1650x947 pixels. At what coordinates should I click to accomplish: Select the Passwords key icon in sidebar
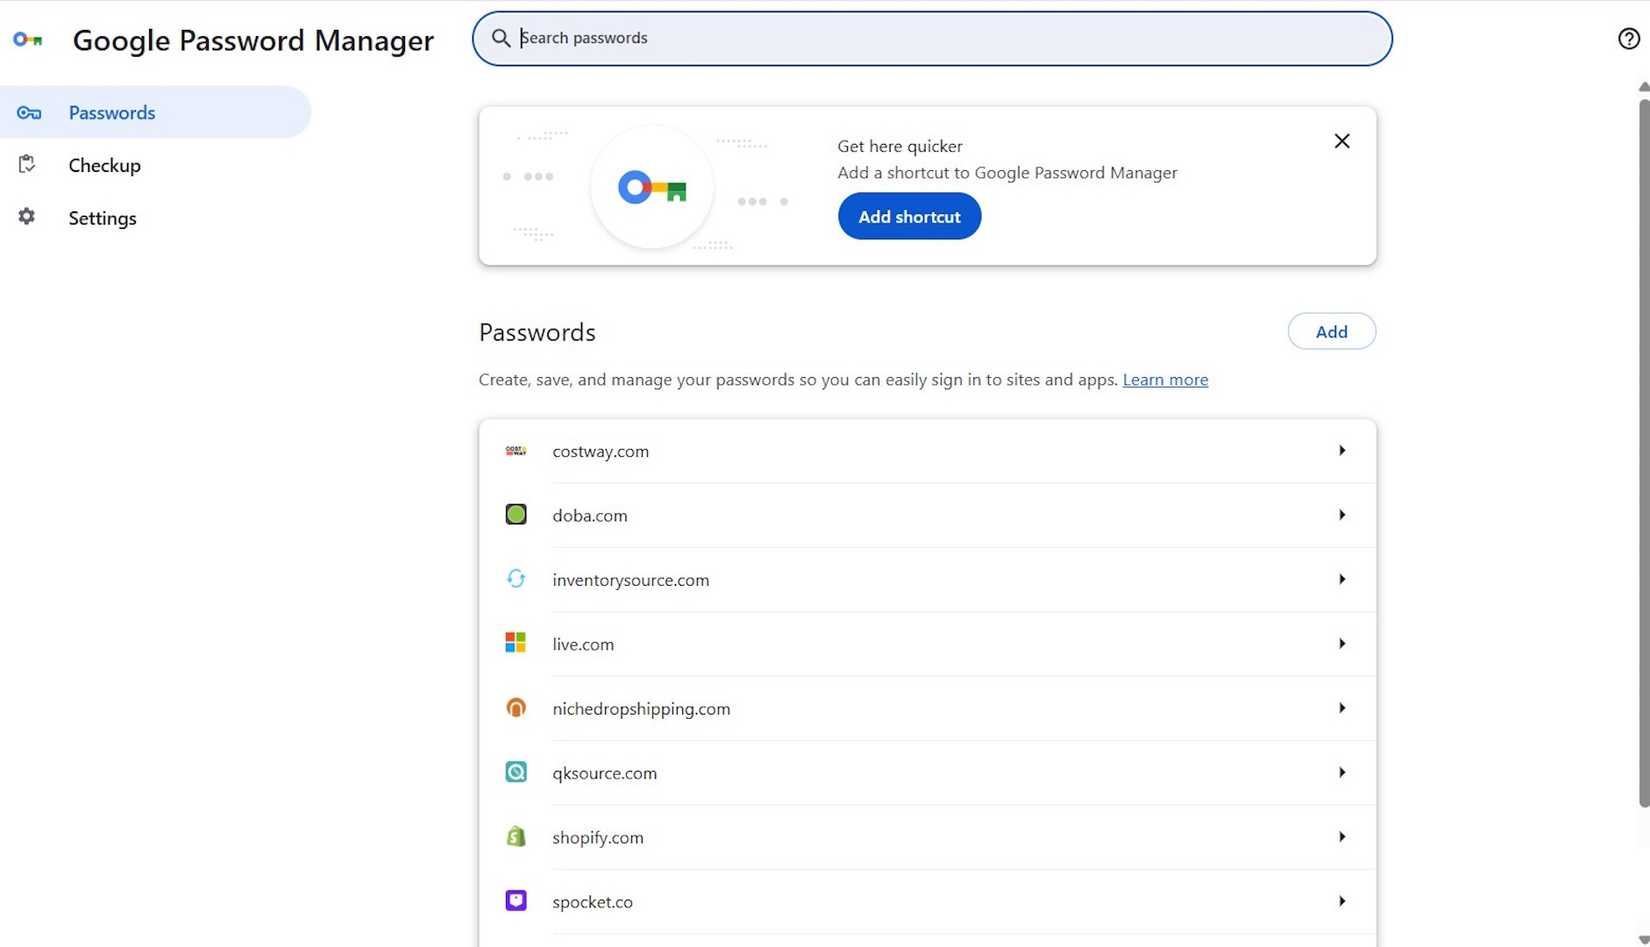tap(28, 112)
